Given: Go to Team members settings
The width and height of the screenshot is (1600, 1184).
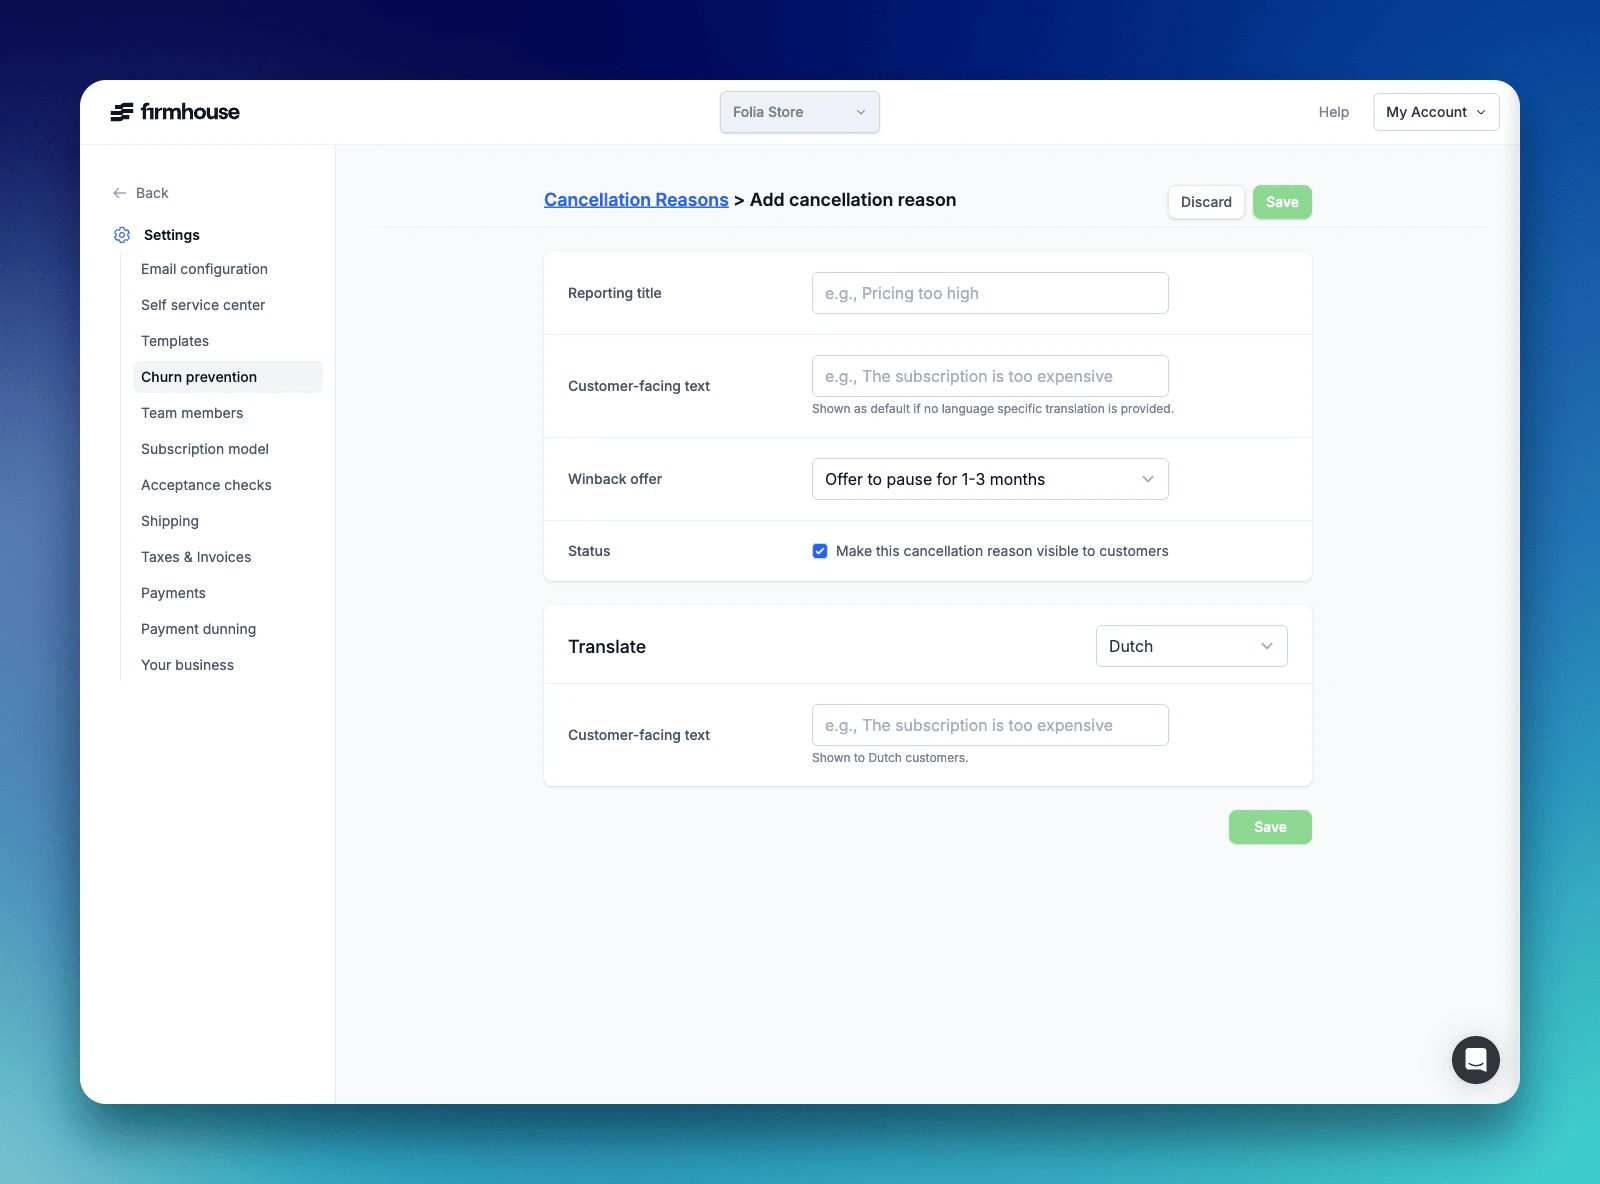Looking at the screenshot, I should pos(191,413).
